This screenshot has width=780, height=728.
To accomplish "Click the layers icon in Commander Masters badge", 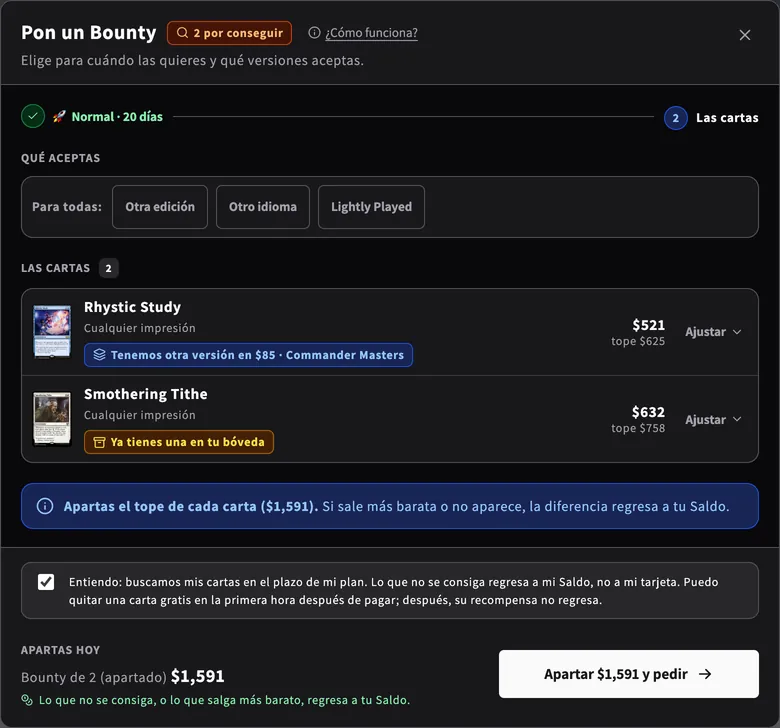I will click(99, 355).
